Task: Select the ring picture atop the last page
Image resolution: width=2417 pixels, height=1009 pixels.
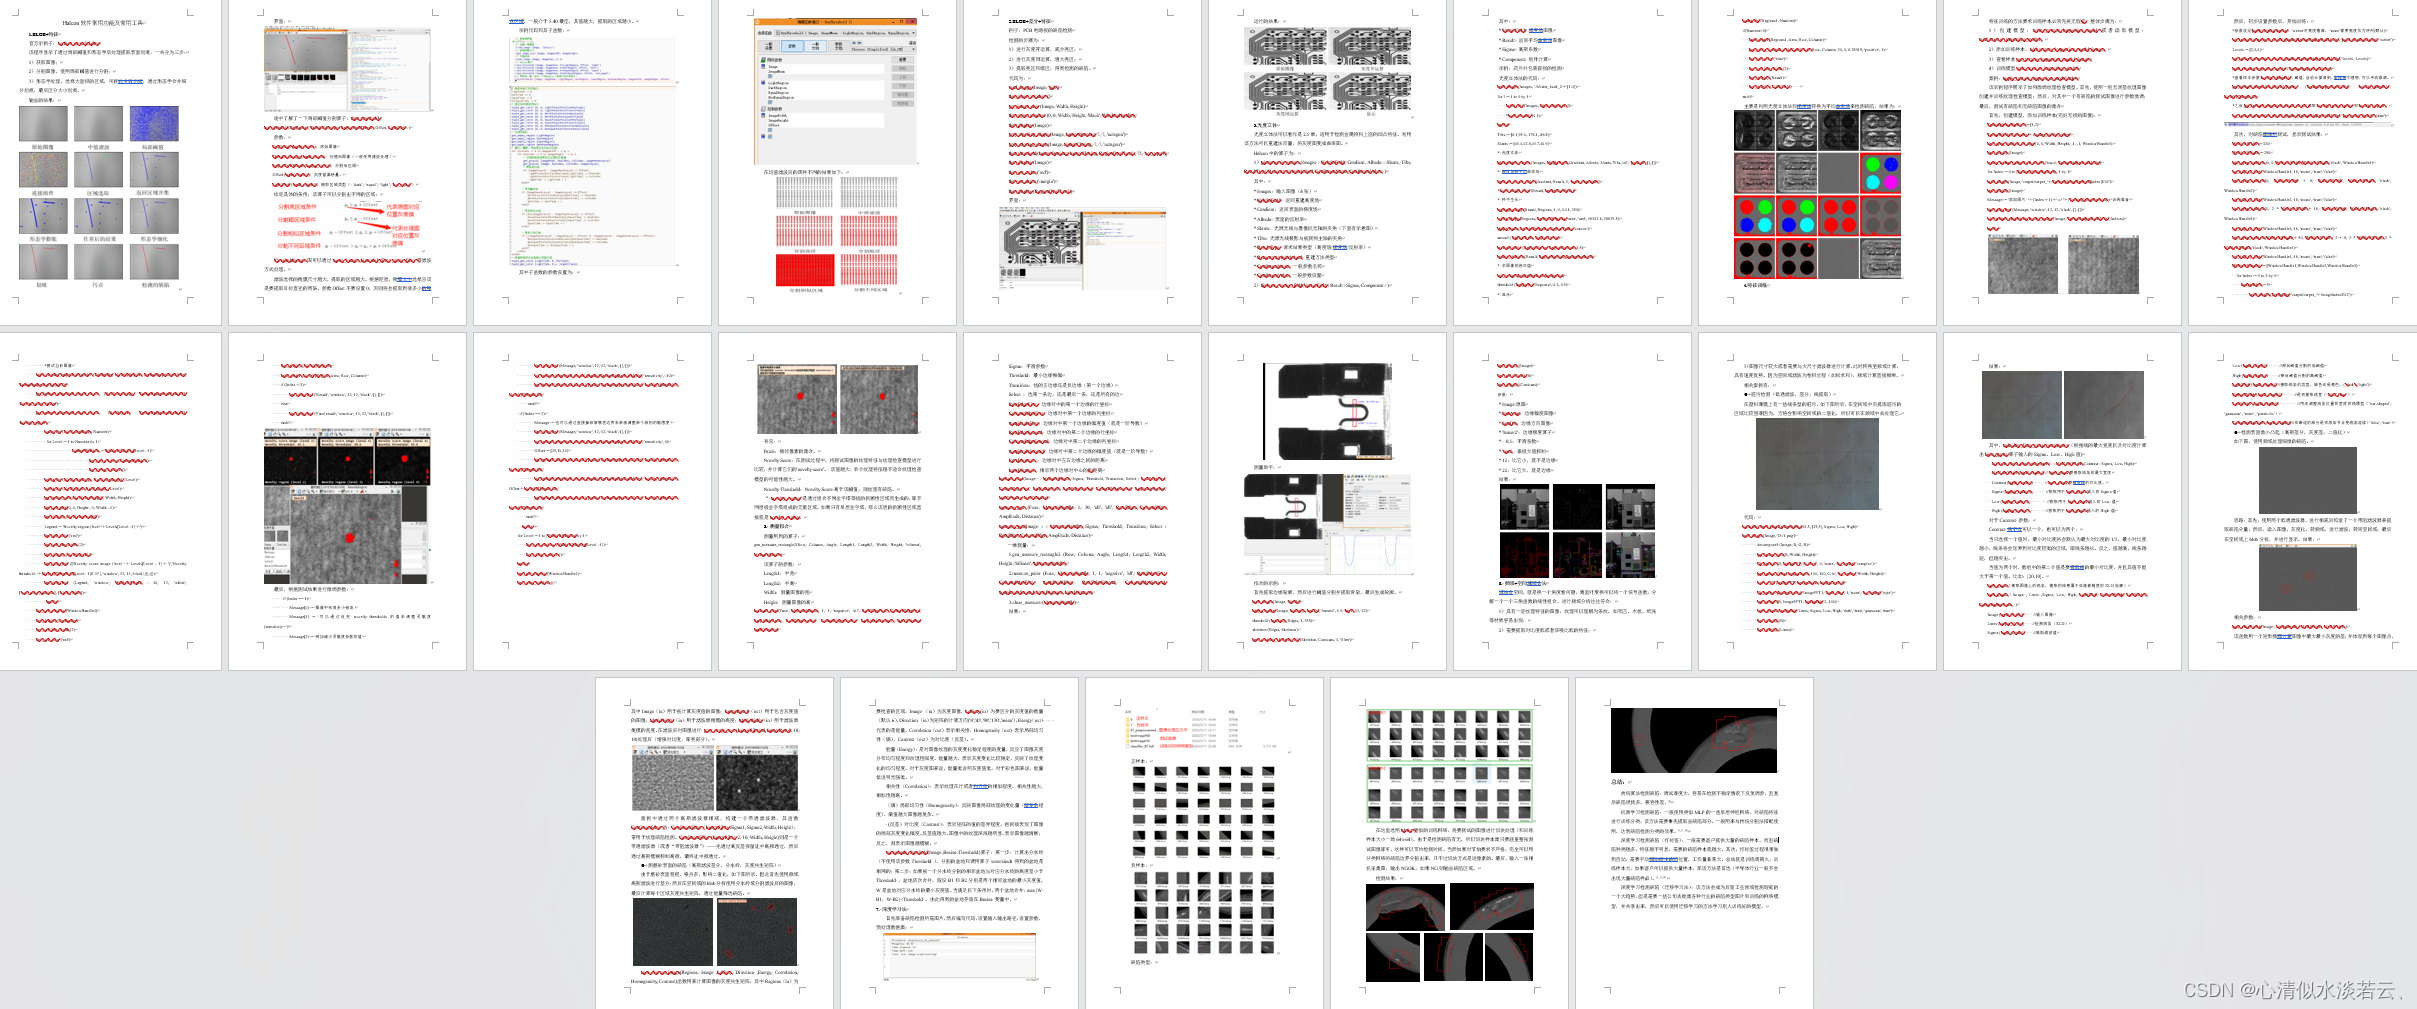Action: 1694,741
